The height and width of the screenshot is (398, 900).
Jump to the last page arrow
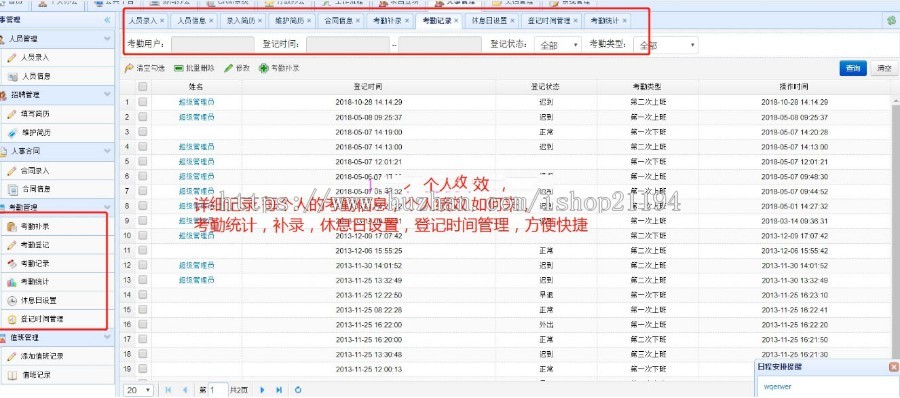coord(279,390)
